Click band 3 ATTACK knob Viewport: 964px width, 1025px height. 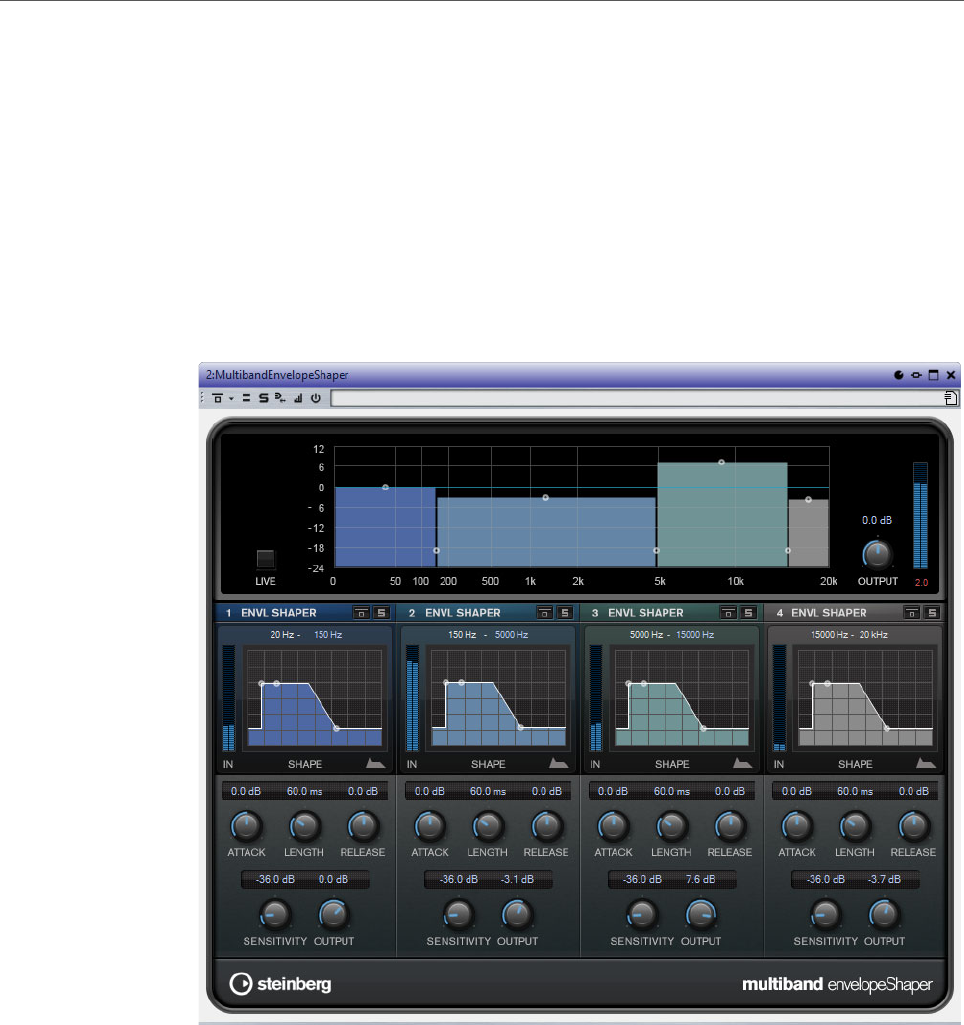point(613,826)
